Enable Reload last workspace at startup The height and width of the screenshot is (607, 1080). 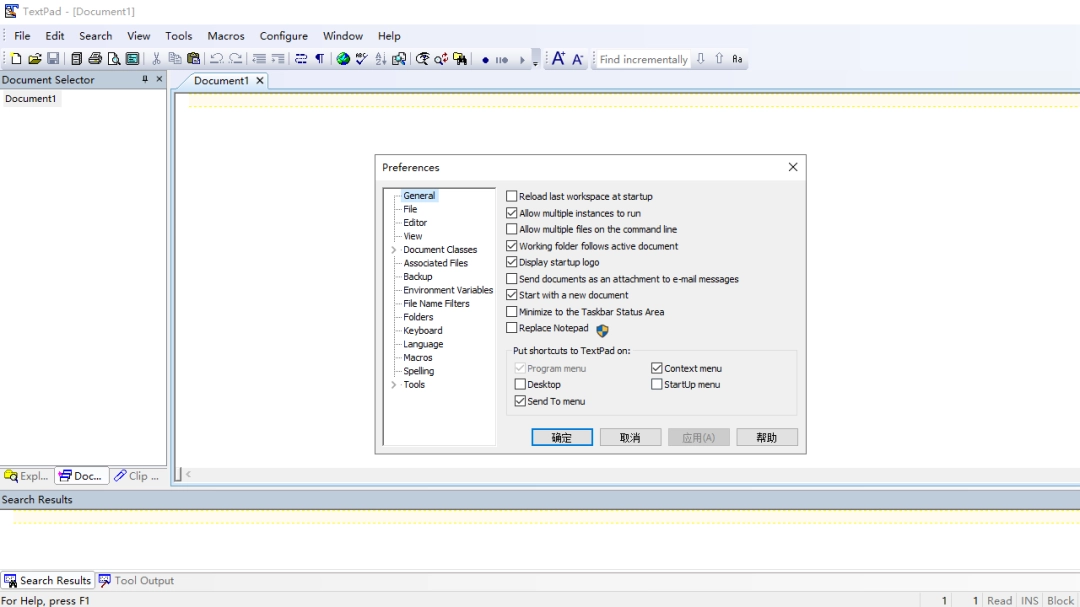click(x=512, y=196)
